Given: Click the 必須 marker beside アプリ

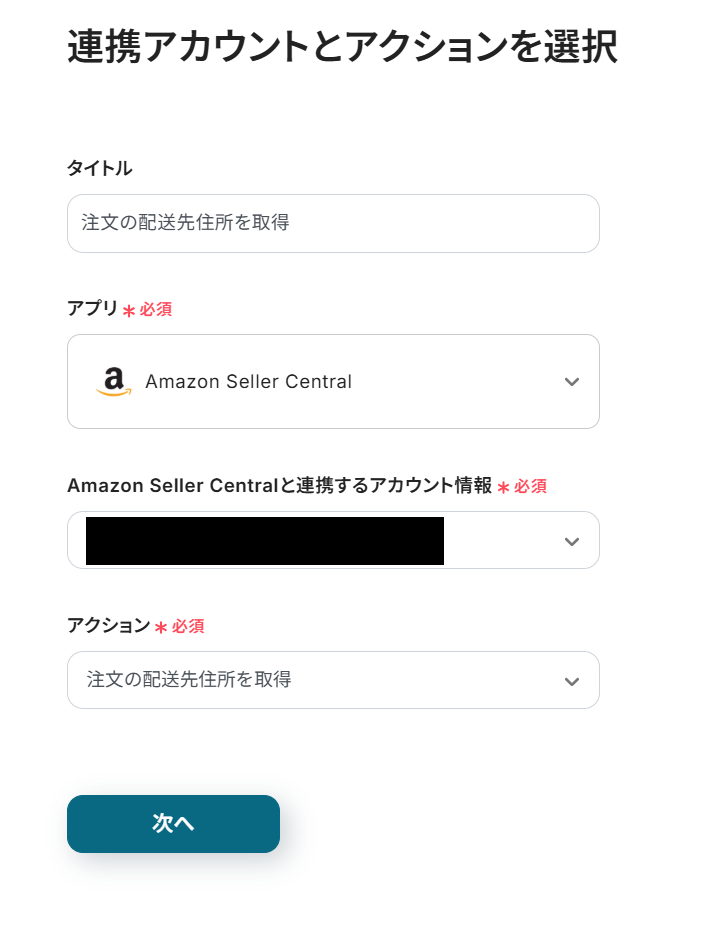Looking at the screenshot, I should (156, 310).
